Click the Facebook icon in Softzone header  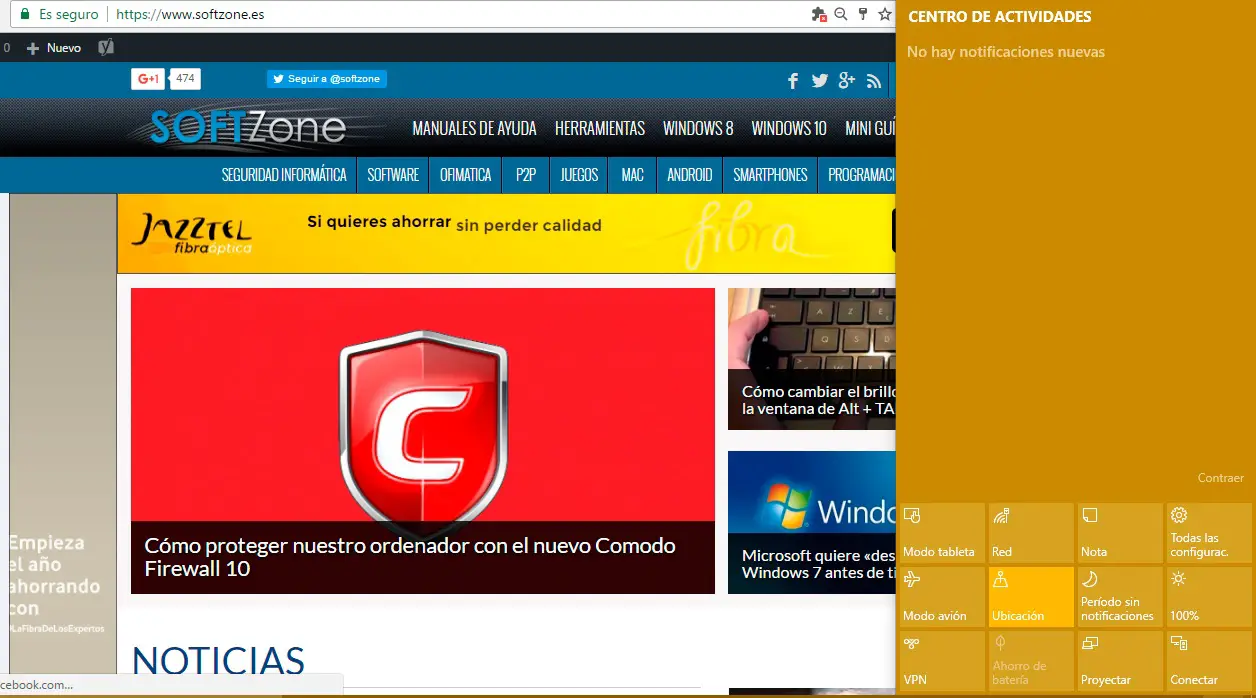click(x=793, y=81)
